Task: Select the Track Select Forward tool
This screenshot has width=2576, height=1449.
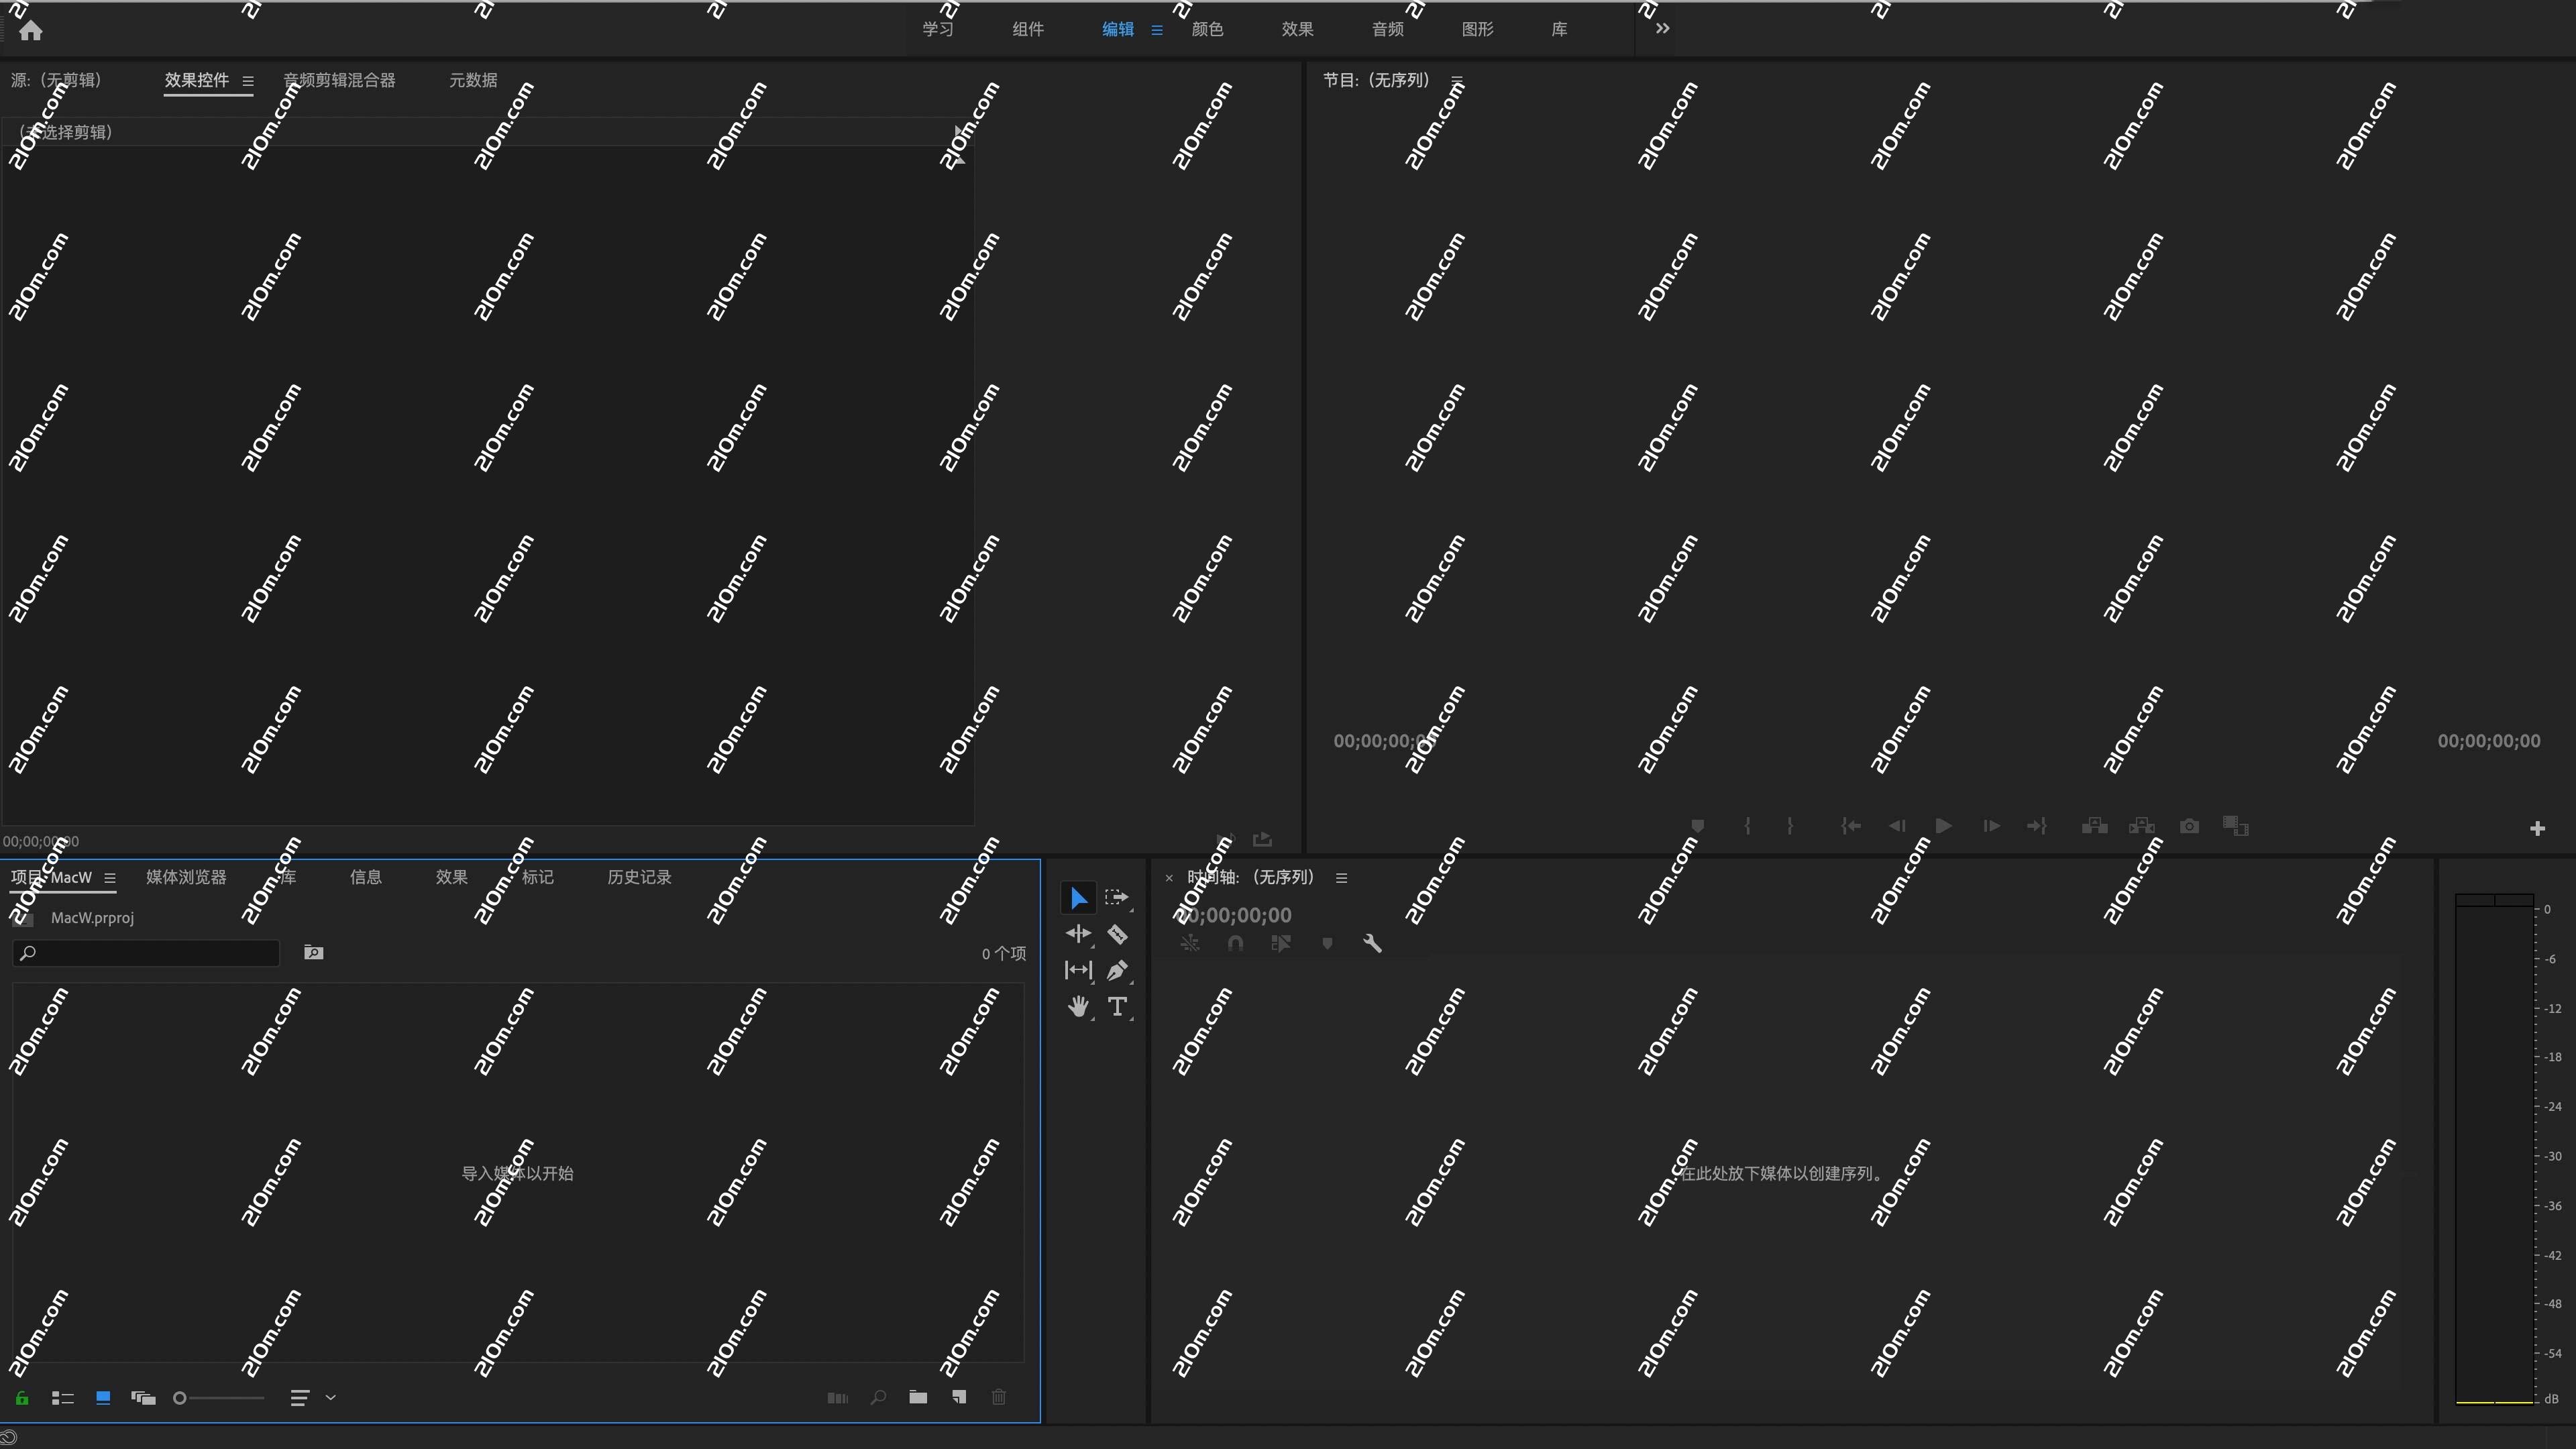Action: click(x=1117, y=898)
